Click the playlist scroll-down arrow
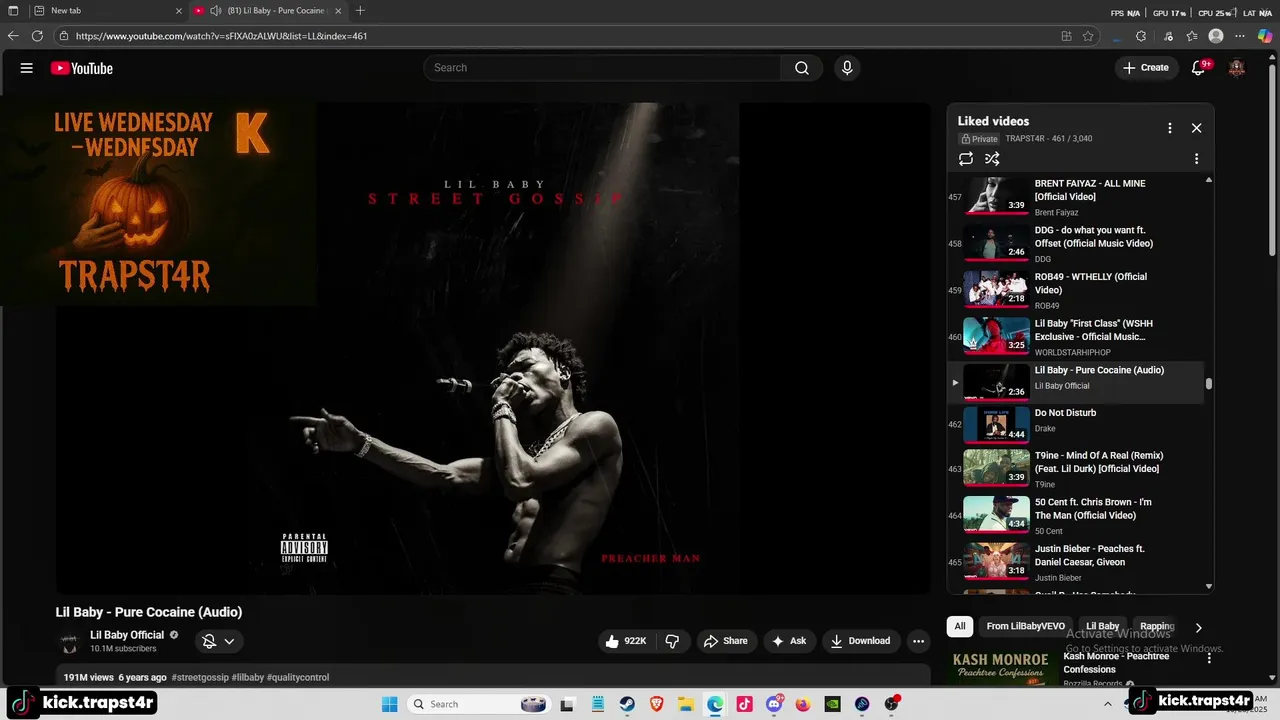Viewport: 1280px width, 720px height. (x=1209, y=587)
